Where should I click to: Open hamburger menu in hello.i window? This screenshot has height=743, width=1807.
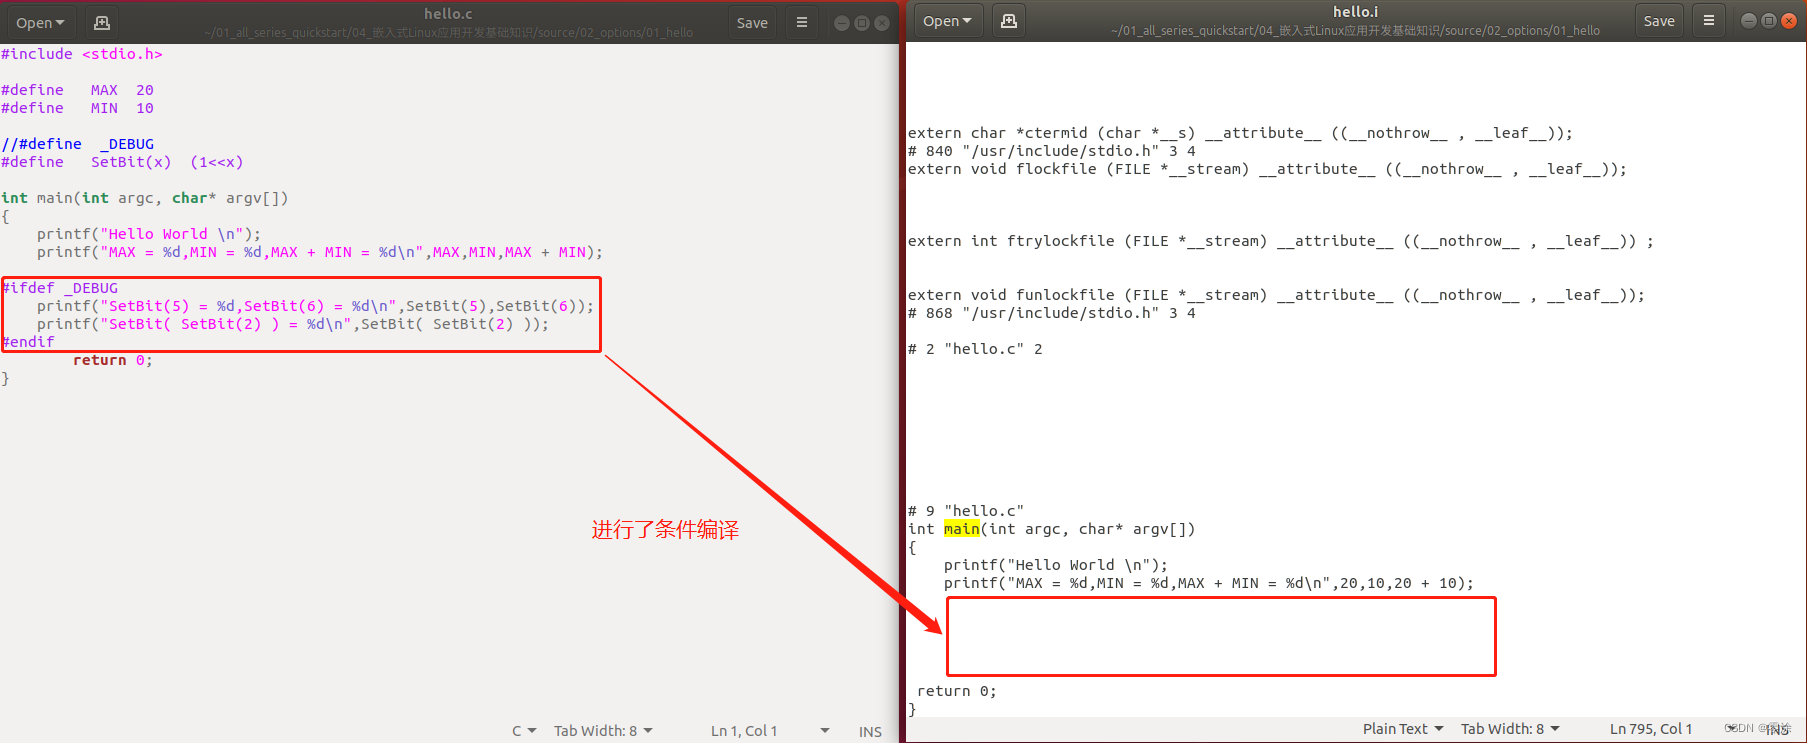[x=1708, y=21]
